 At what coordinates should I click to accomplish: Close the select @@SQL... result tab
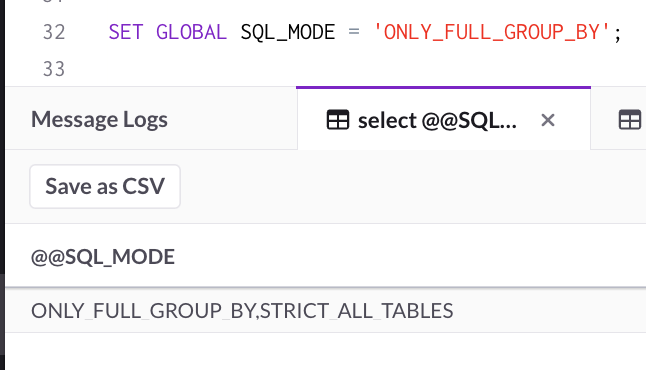point(548,120)
